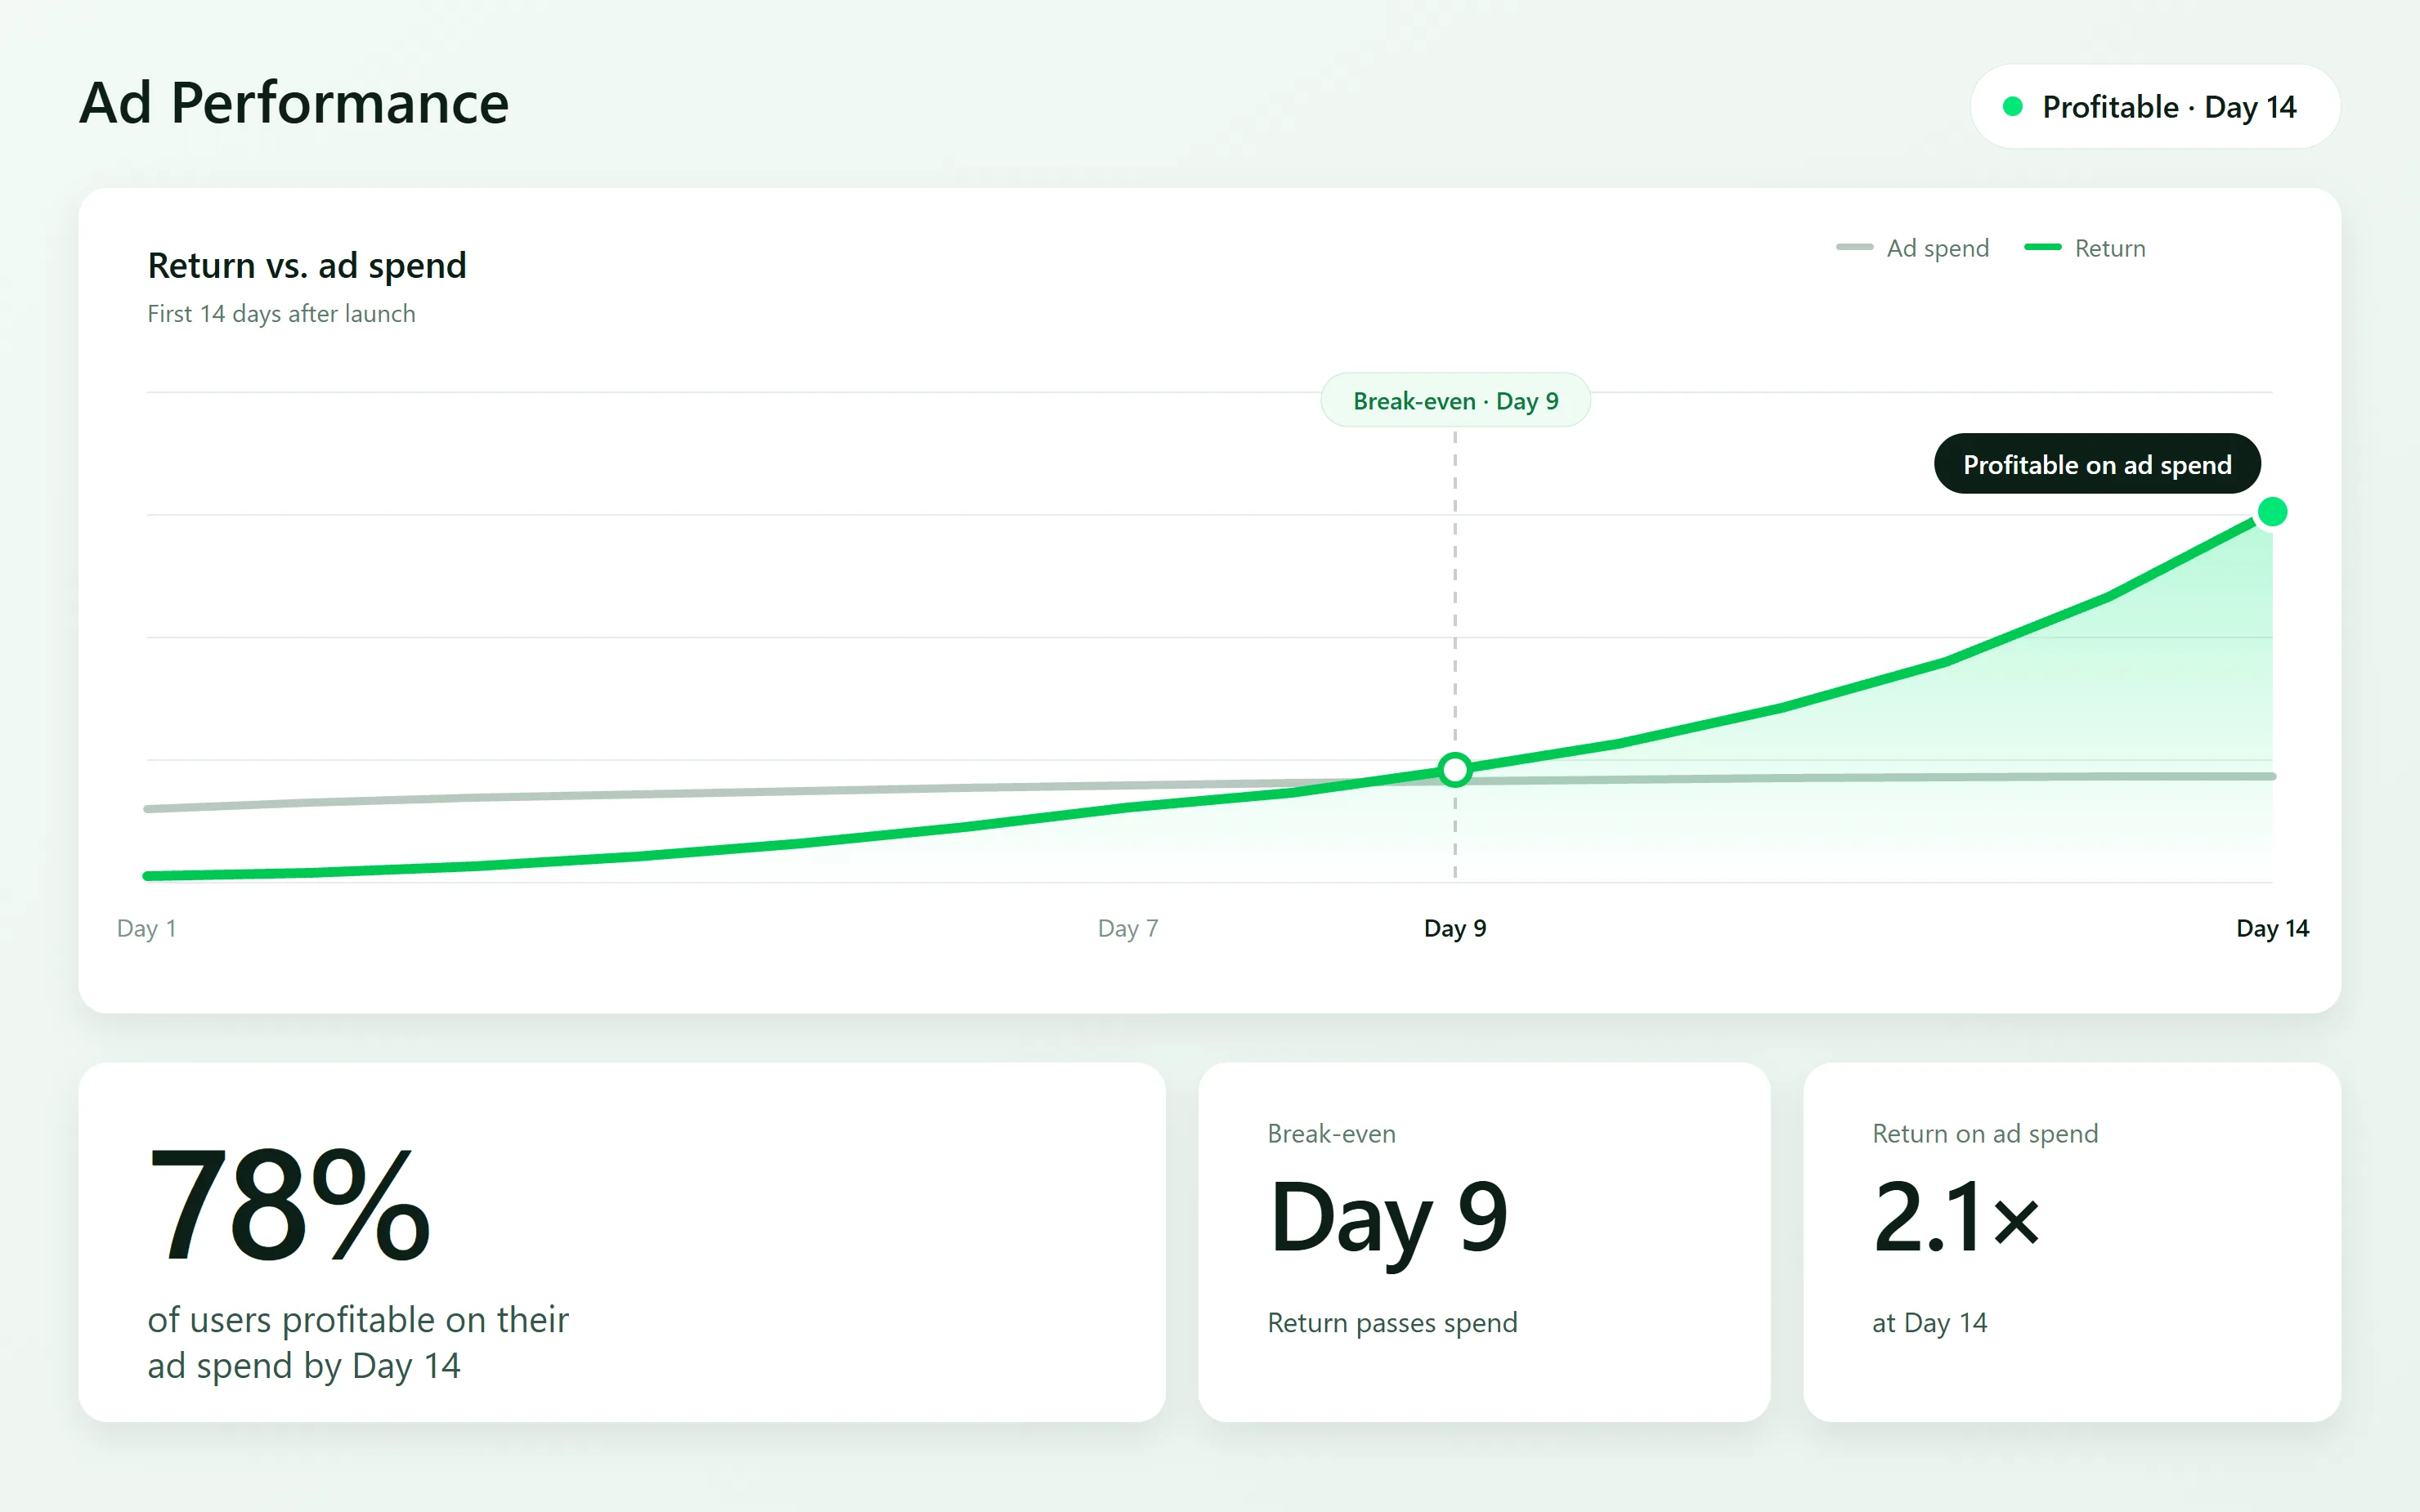2420x1512 pixels.
Task: Select the Day 1 axis label
Action: 147,928
